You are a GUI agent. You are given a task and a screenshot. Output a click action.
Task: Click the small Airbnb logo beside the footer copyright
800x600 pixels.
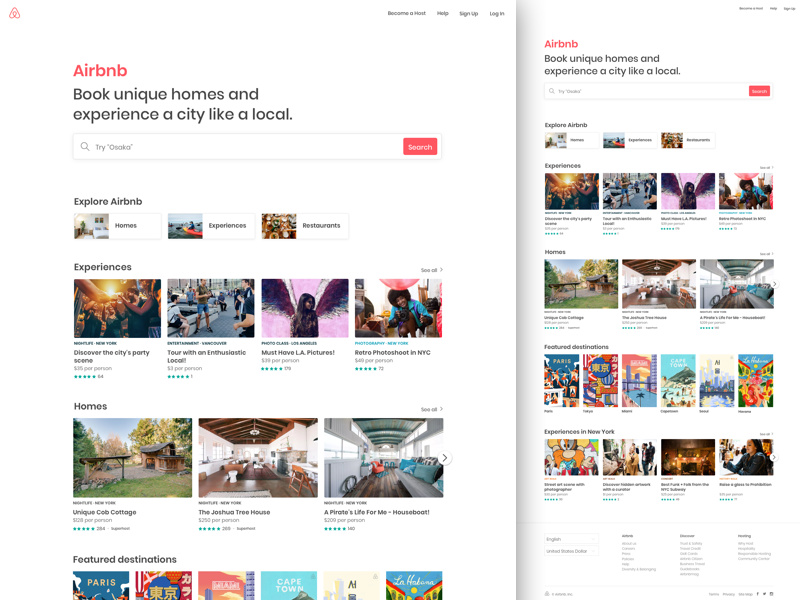547,594
